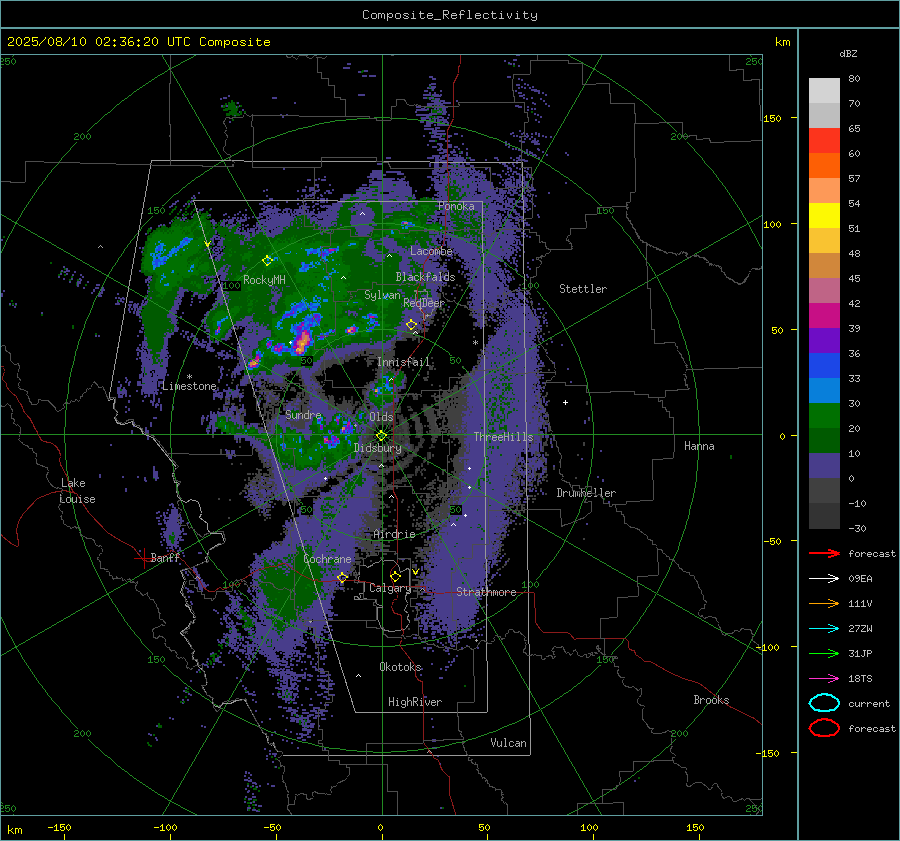This screenshot has width=900, height=841.
Task: Click the Hanna city label
Action: tap(699, 446)
